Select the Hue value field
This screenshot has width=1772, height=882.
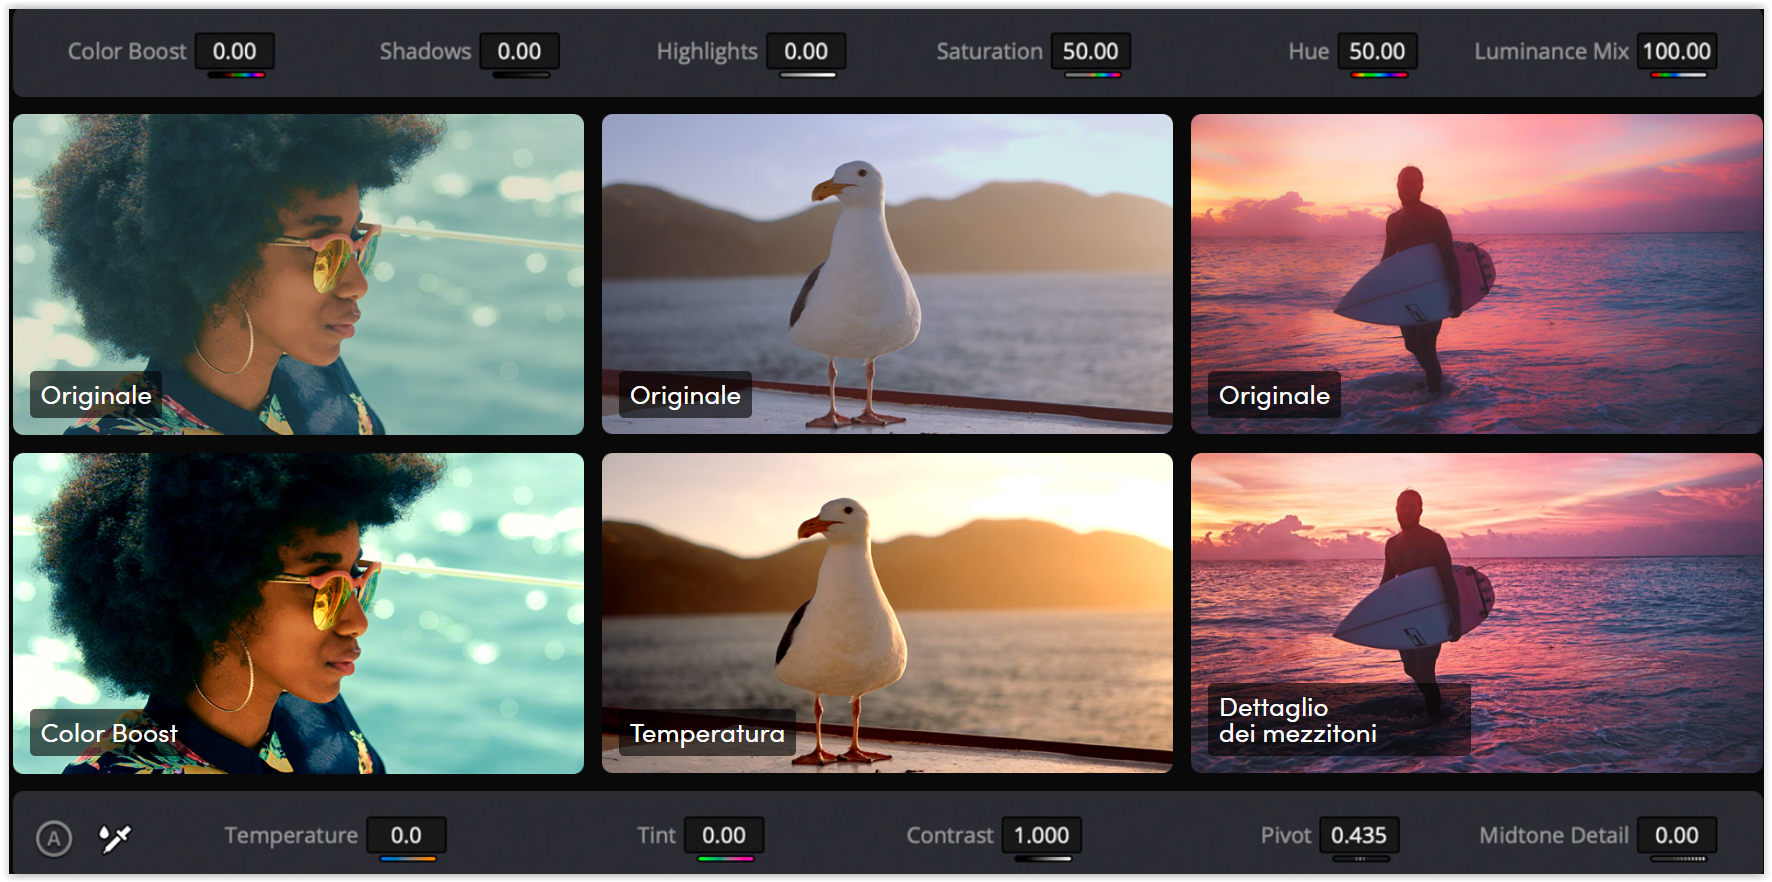[1377, 52]
